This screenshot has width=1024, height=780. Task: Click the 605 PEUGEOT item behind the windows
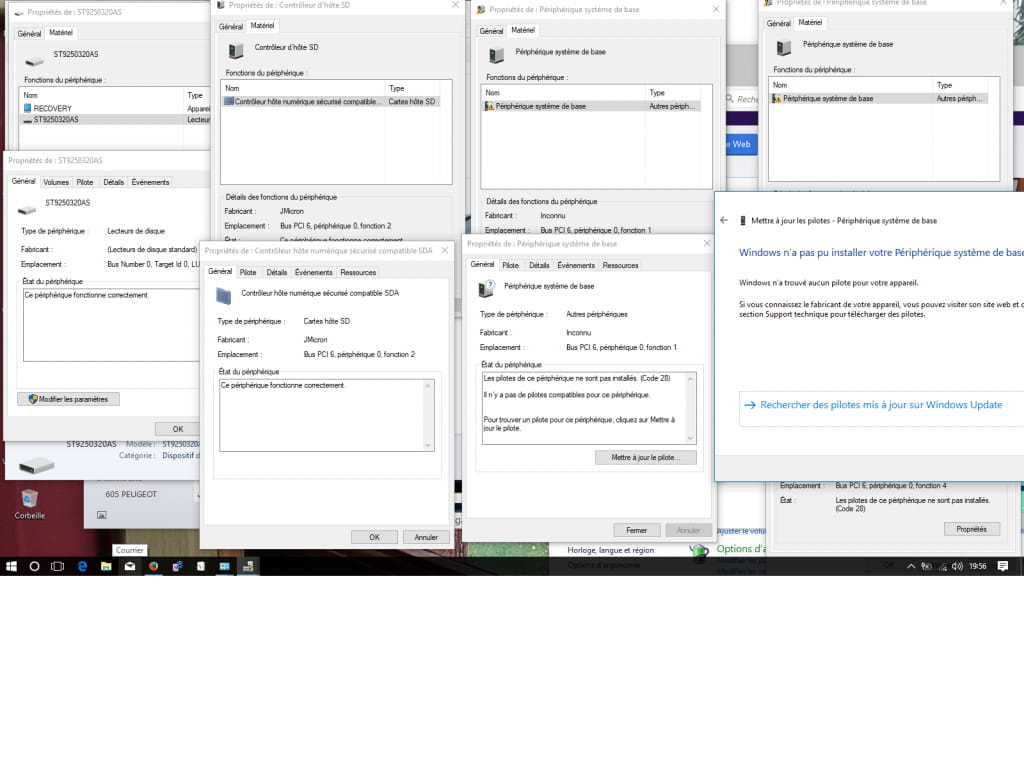click(x=131, y=494)
